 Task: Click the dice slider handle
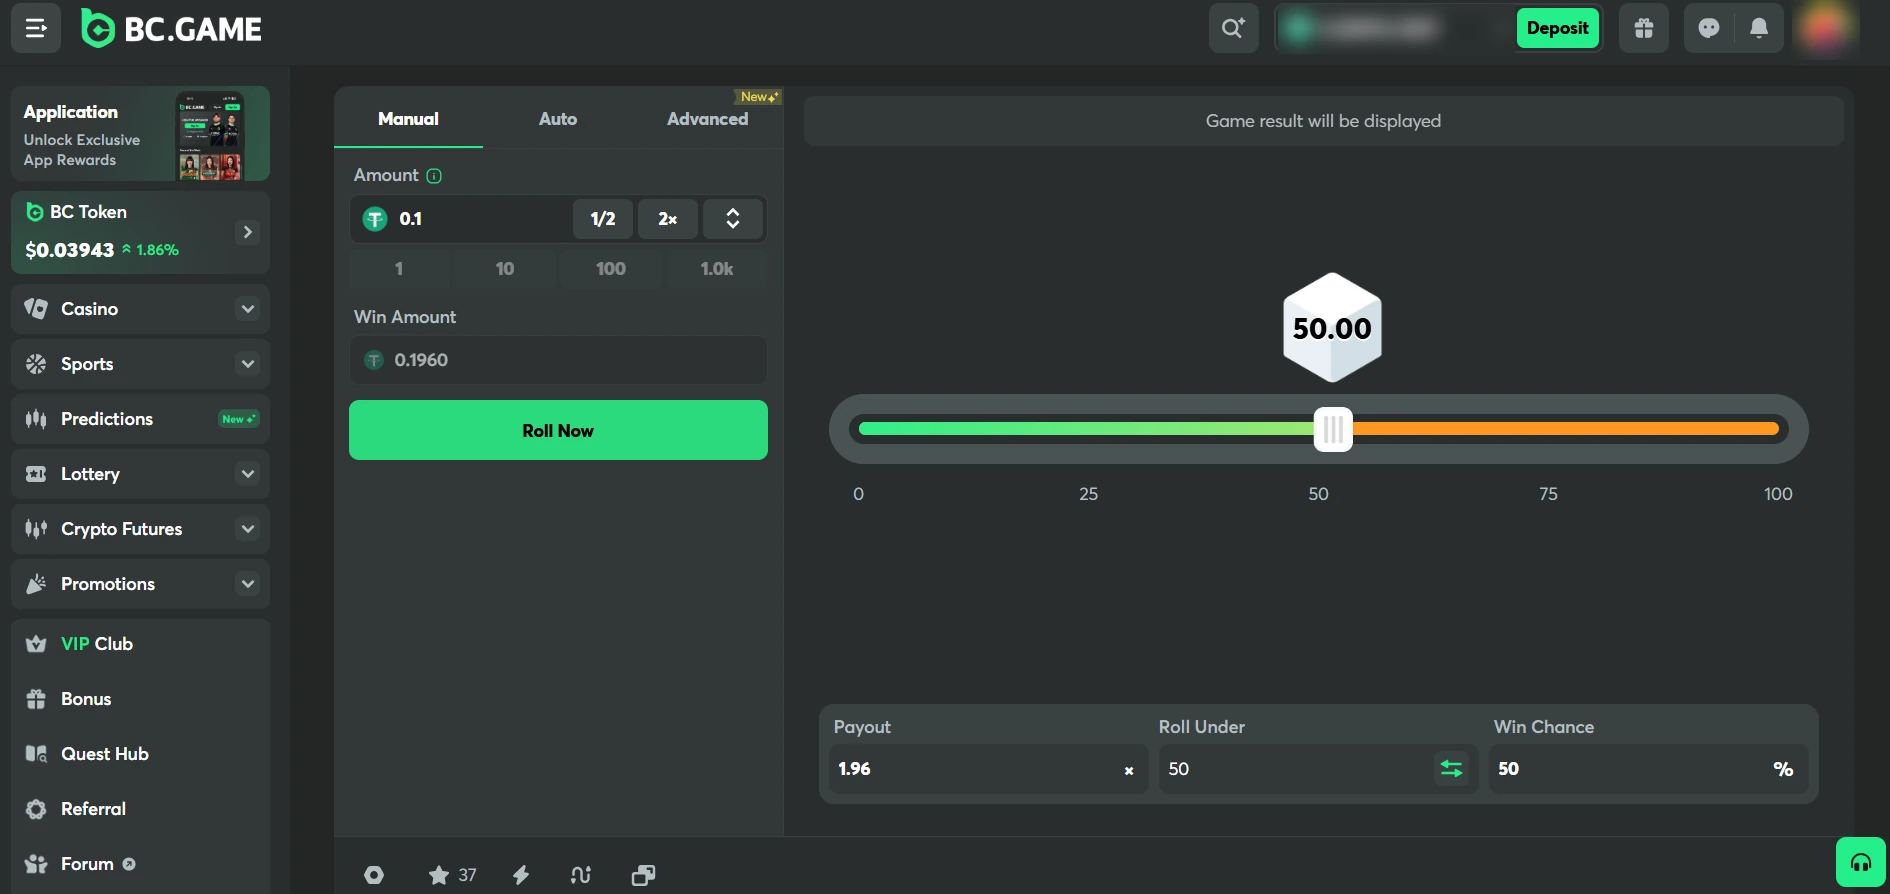tap(1333, 430)
